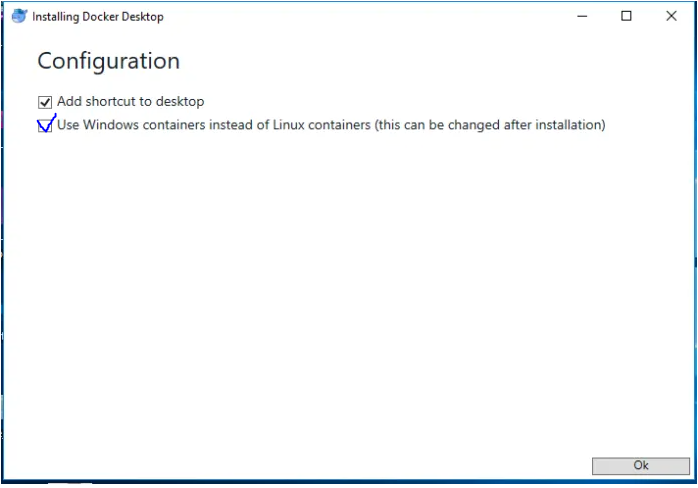
Task: Minimize the Docker Desktop installer window
Action: coord(583,16)
